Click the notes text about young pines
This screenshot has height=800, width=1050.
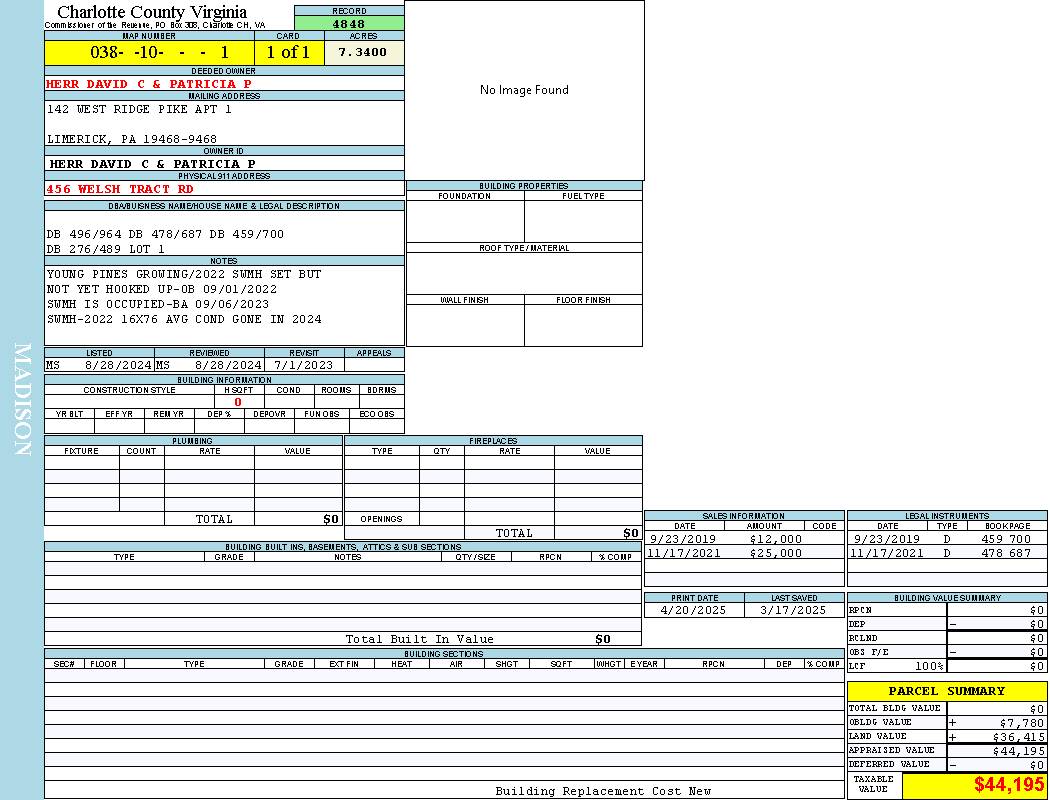tap(184, 274)
